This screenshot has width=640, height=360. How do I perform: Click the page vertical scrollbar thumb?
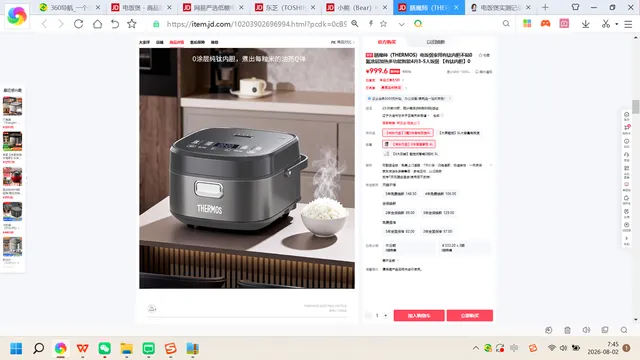pos(636,107)
